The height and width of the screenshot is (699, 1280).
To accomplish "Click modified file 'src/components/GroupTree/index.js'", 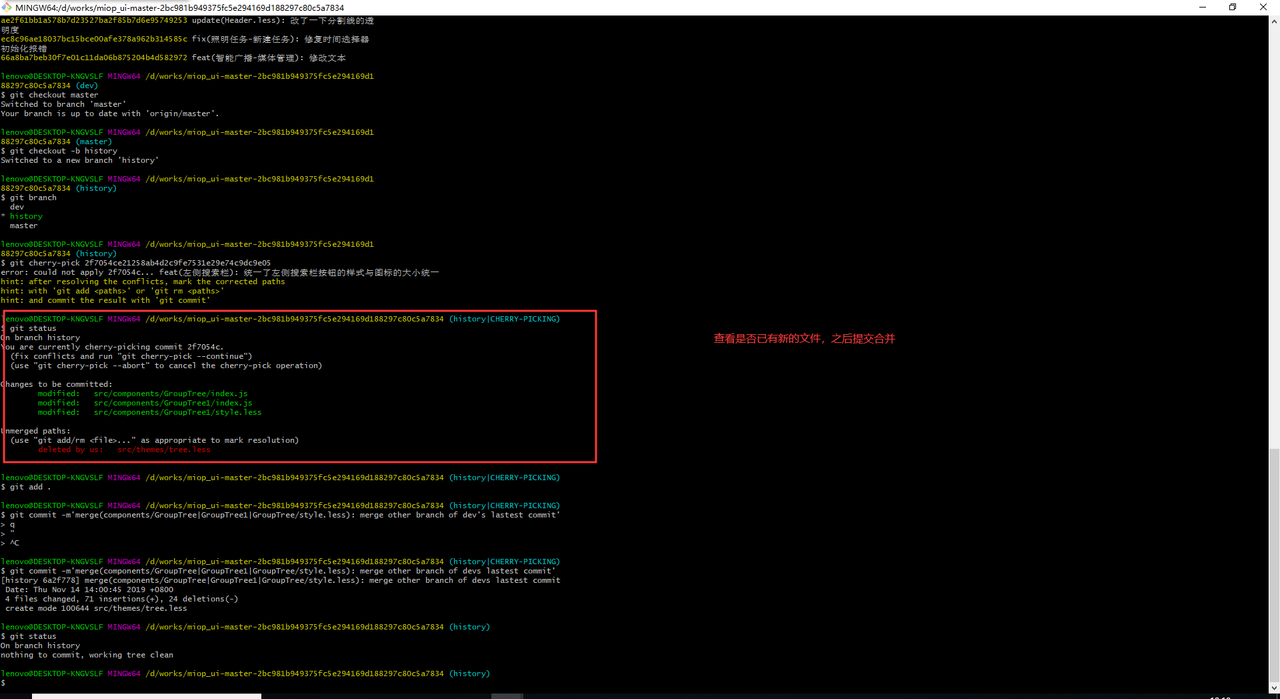I will click(143, 394).
